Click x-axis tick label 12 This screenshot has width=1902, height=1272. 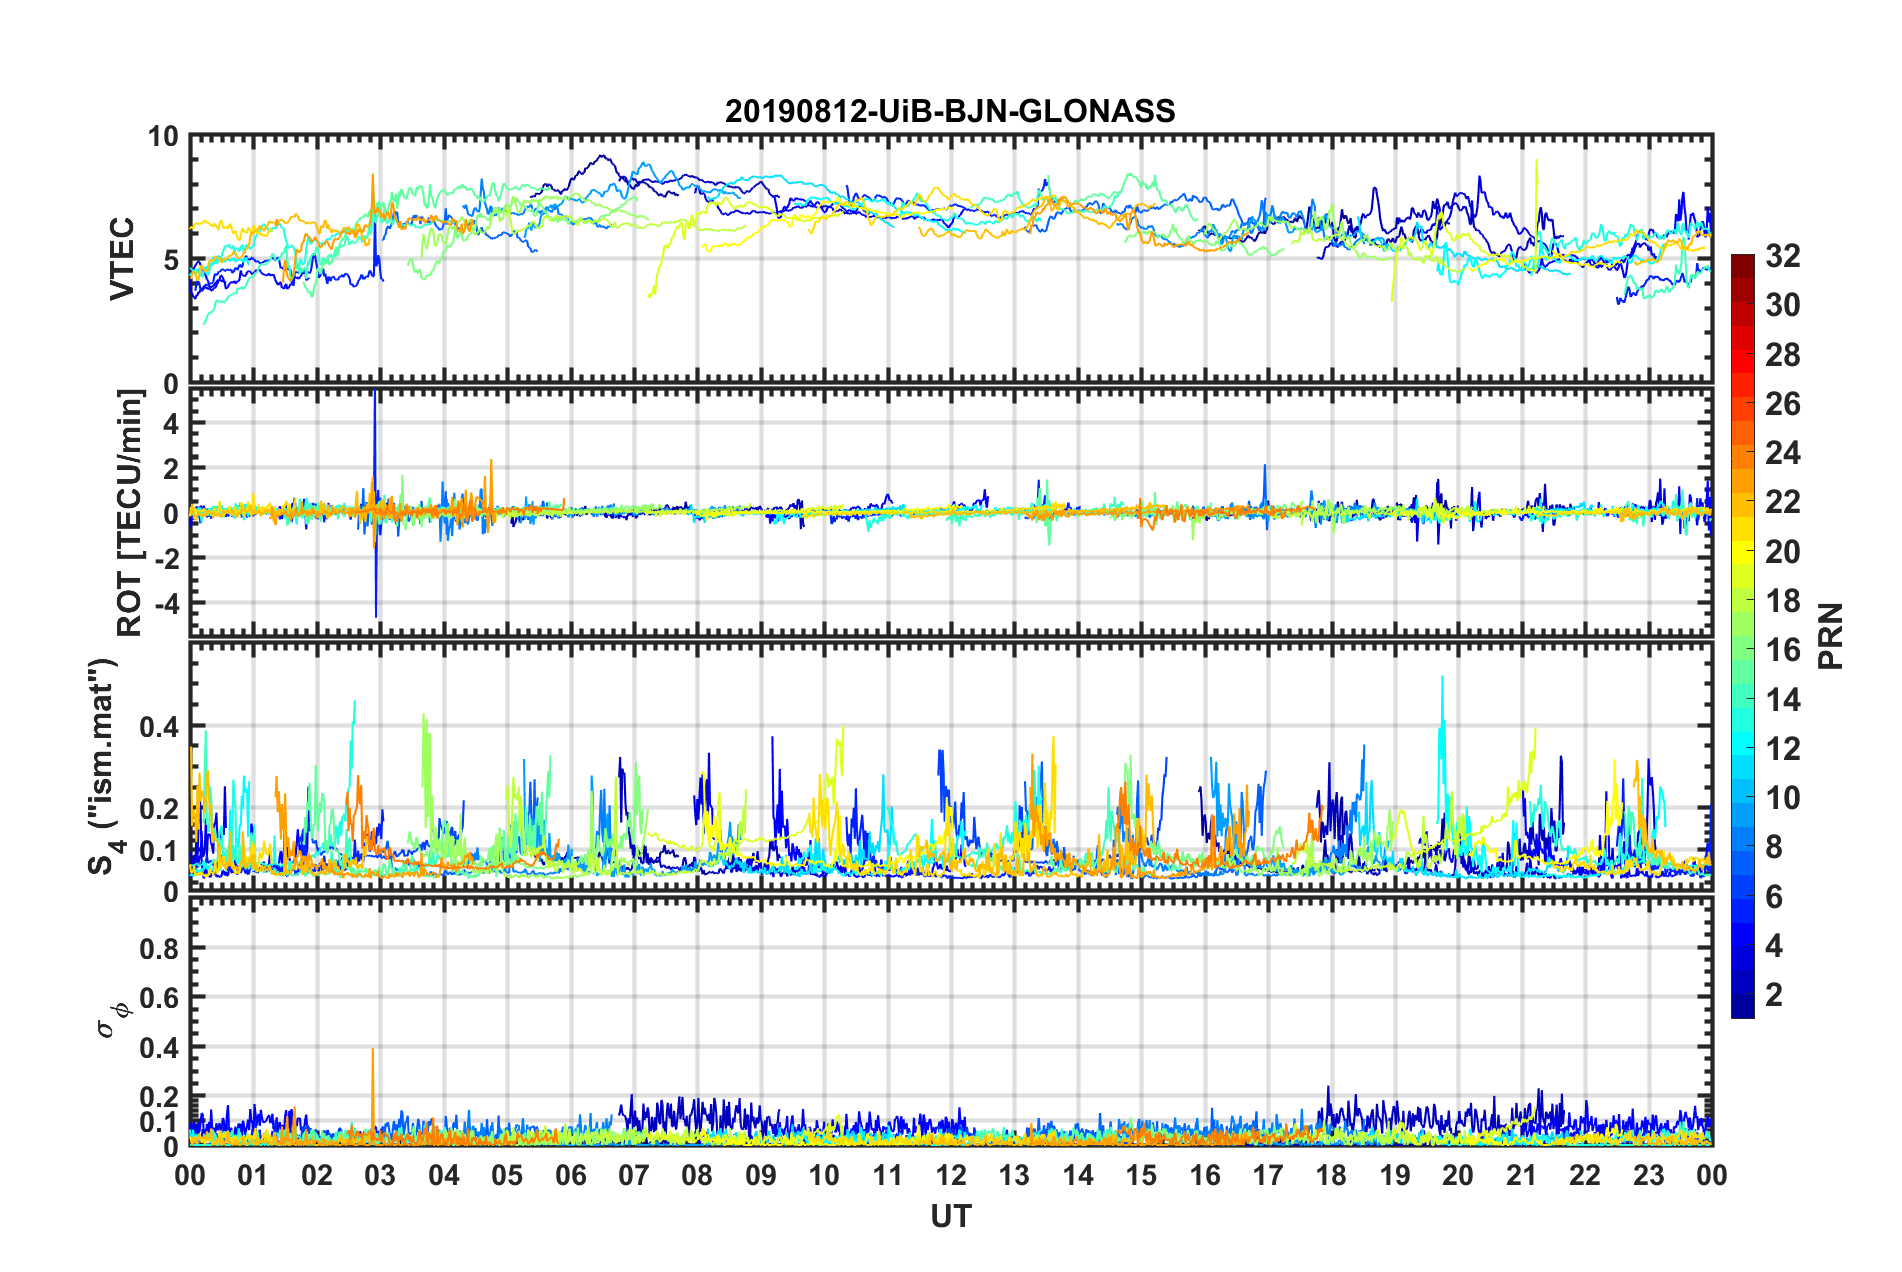click(951, 1175)
